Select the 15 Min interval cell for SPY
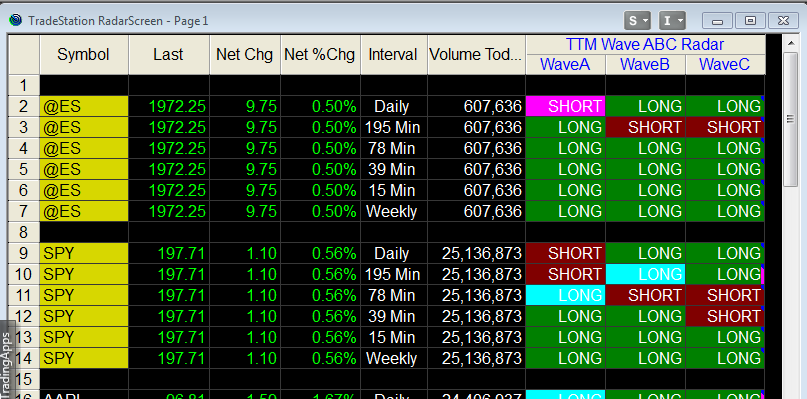807x399 pixels. [393, 337]
